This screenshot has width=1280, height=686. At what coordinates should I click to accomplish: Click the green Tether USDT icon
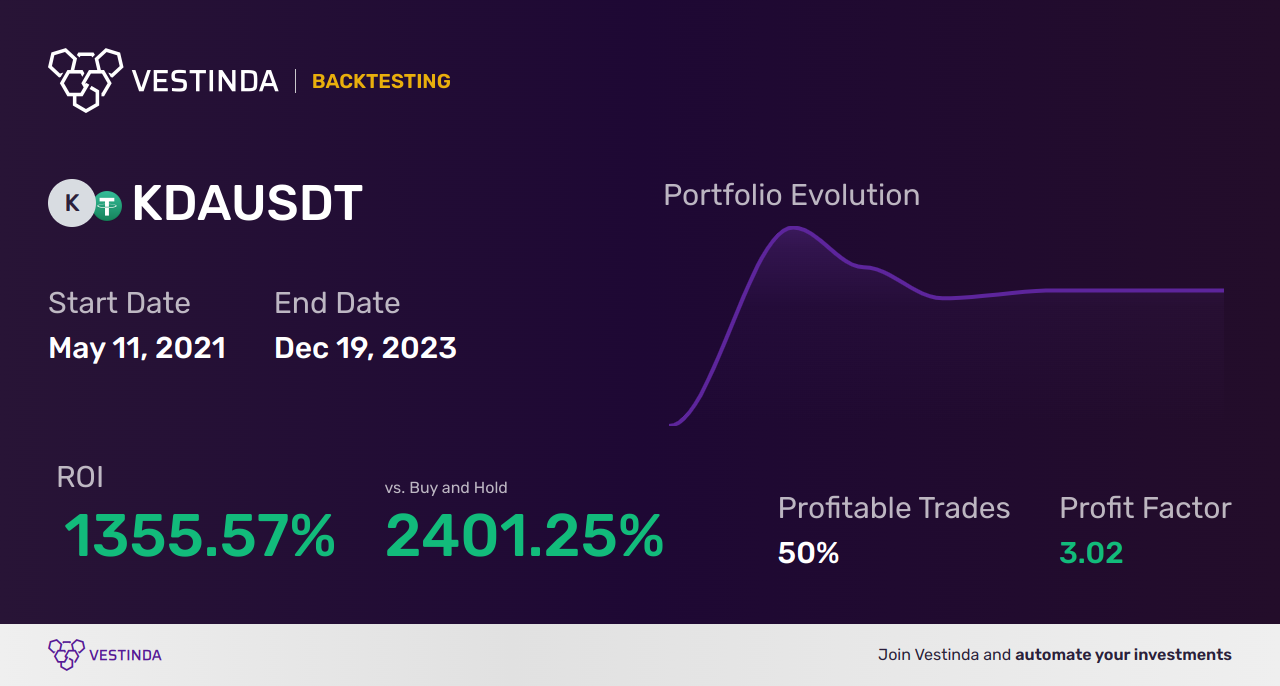pyautogui.click(x=107, y=205)
